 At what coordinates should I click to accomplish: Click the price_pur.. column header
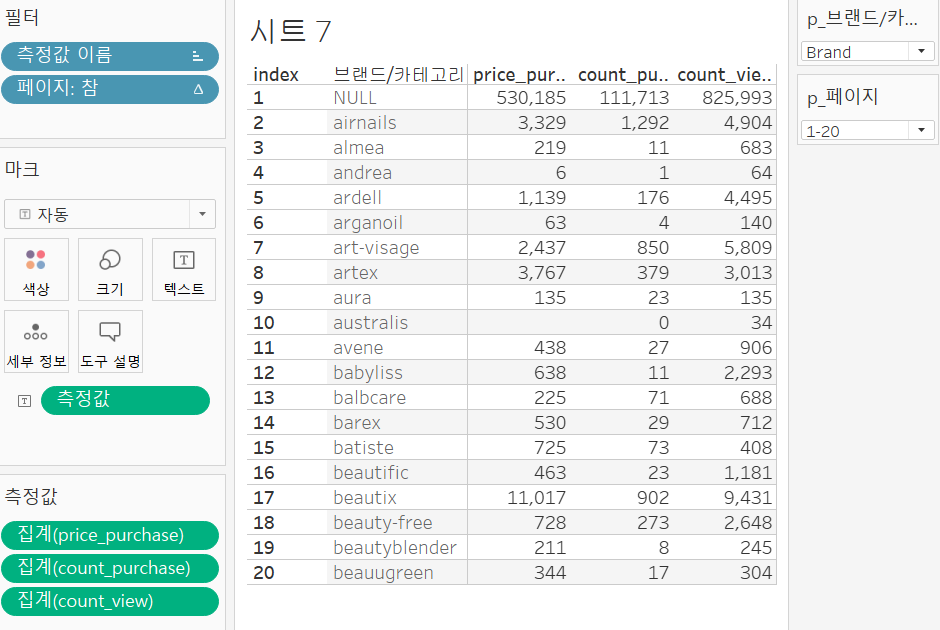519,75
